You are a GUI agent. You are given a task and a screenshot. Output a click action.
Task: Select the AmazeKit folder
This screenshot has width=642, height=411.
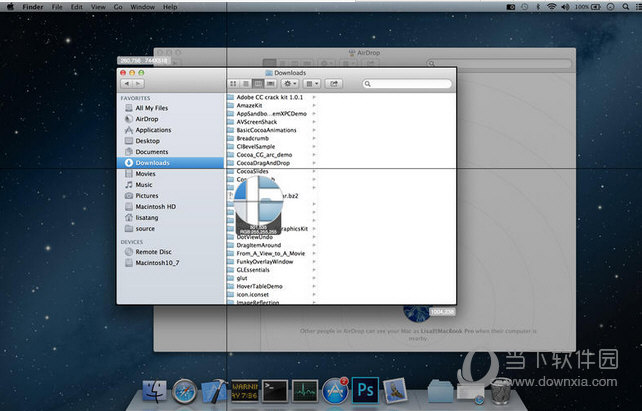coord(249,106)
